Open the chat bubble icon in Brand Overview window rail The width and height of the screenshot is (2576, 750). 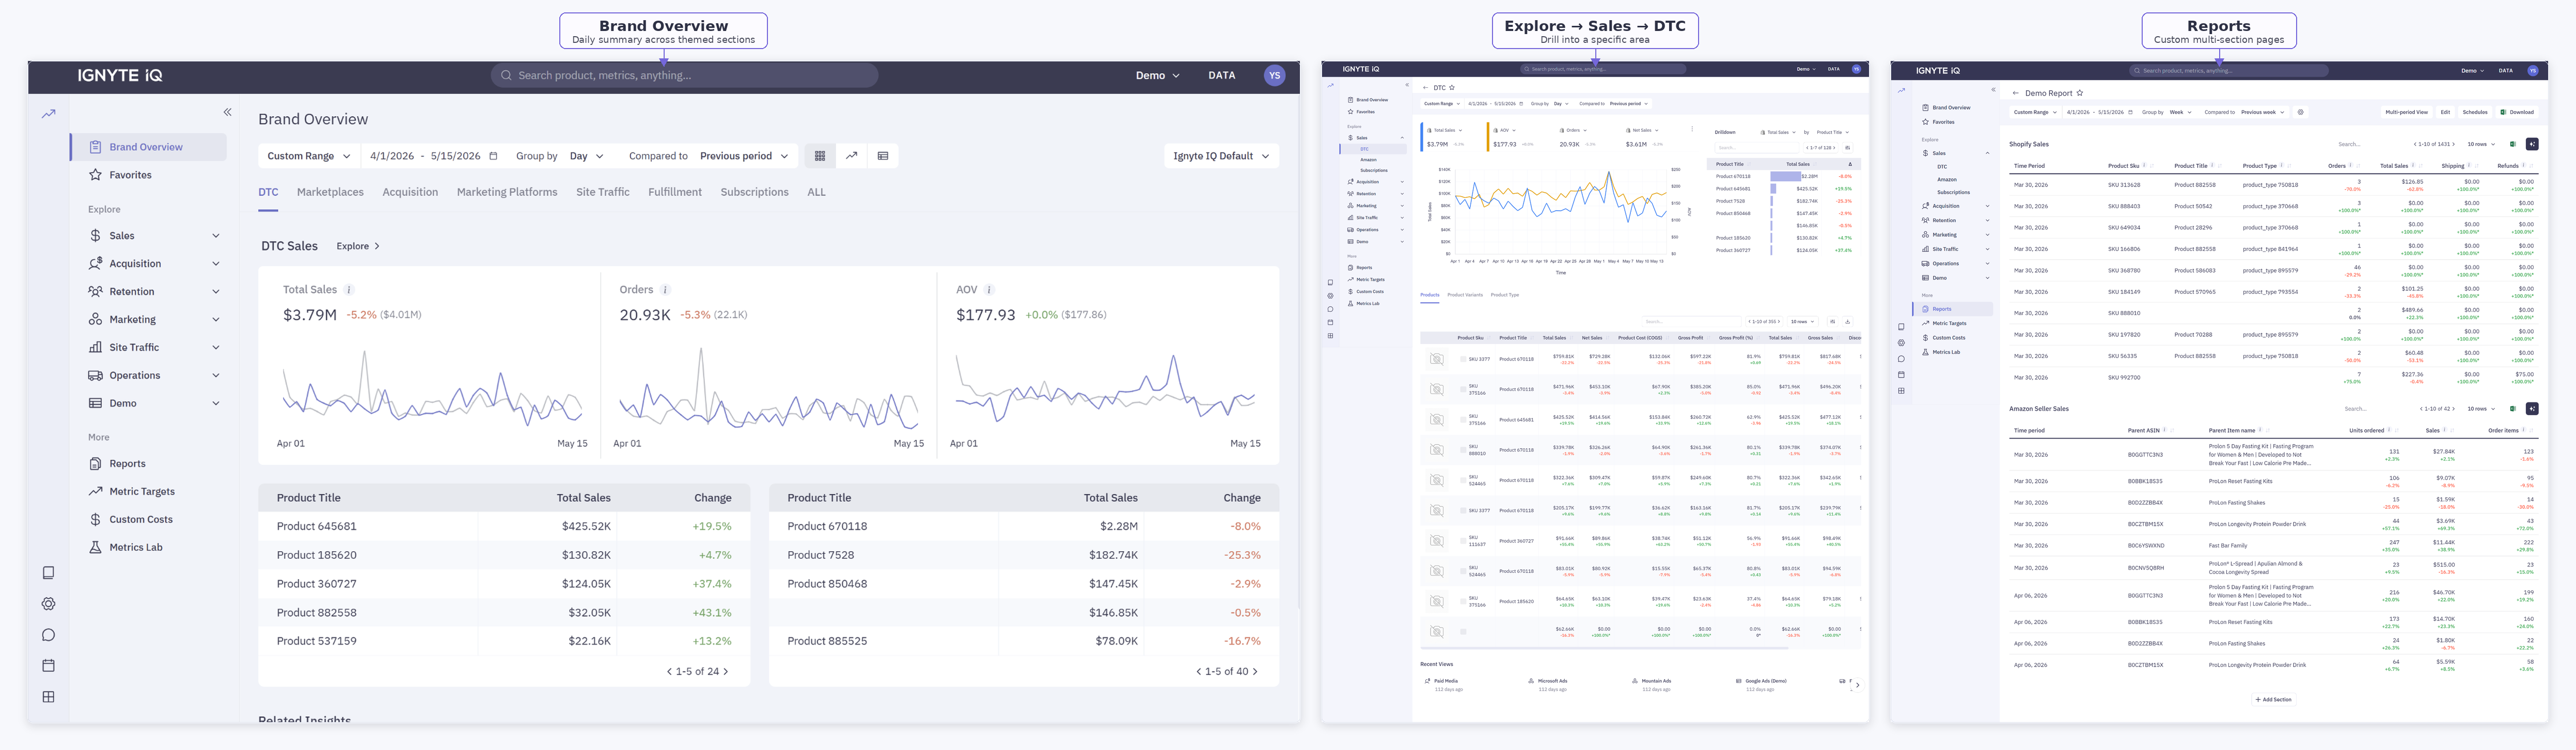pyautogui.click(x=48, y=635)
